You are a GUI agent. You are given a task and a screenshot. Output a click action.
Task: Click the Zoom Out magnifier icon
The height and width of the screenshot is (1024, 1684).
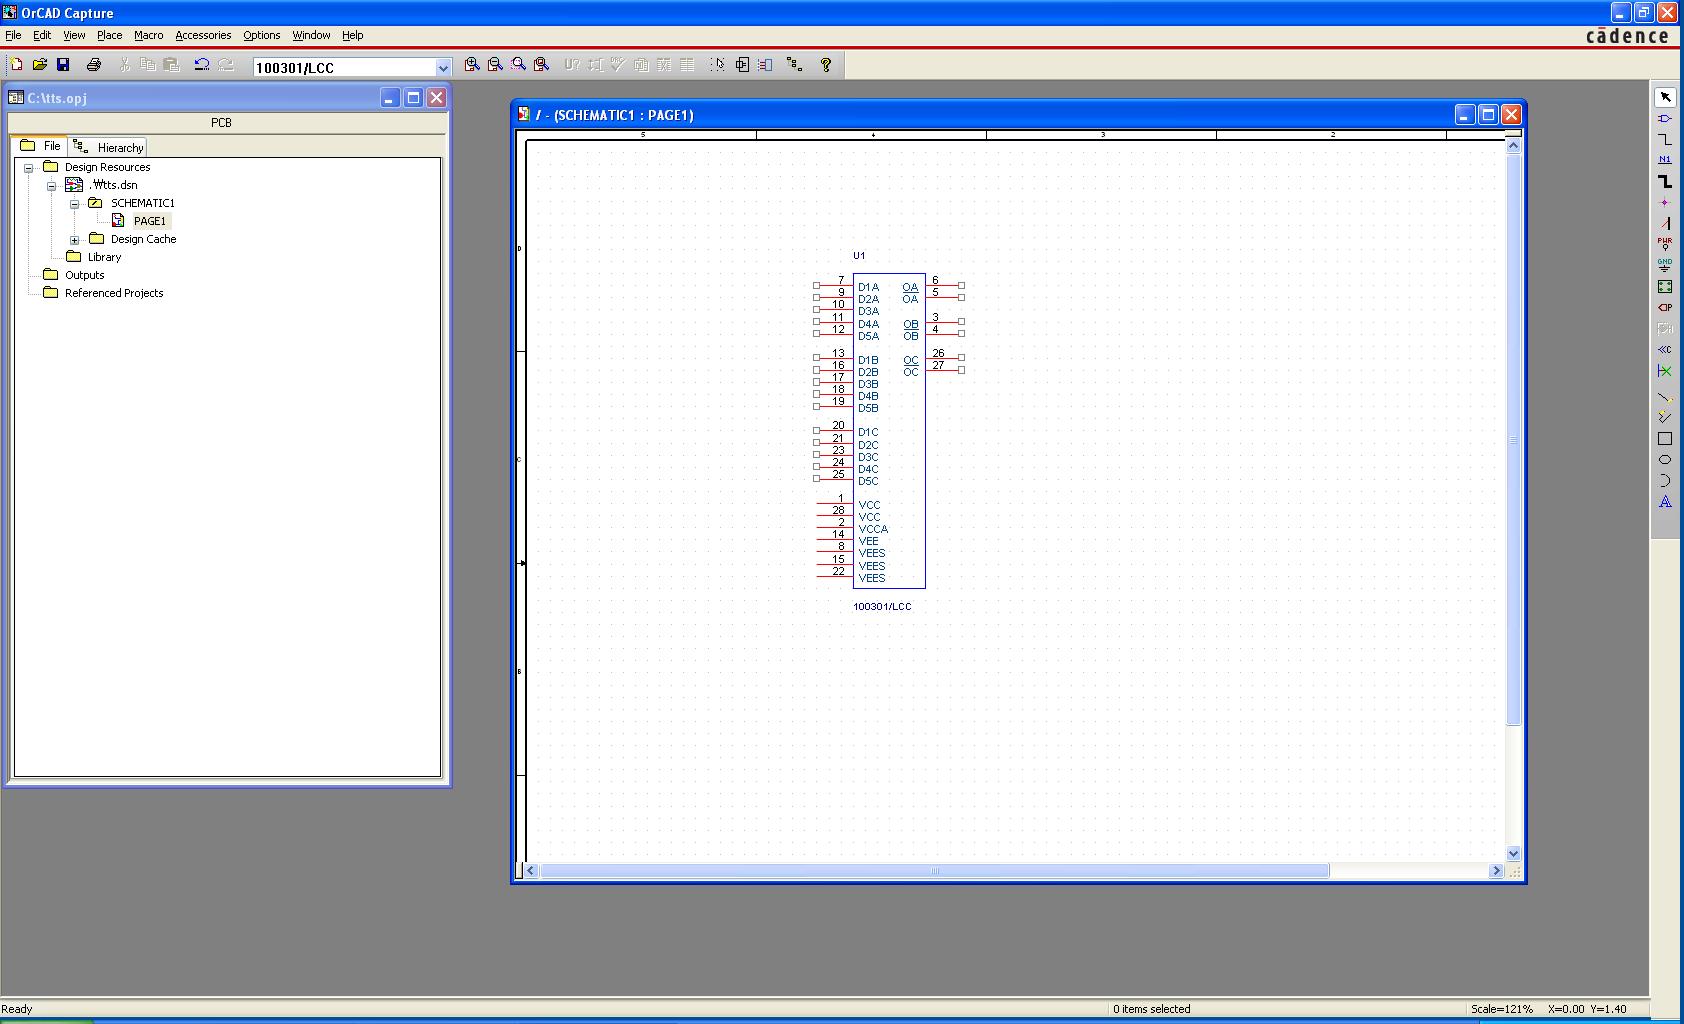coord(495,65)
